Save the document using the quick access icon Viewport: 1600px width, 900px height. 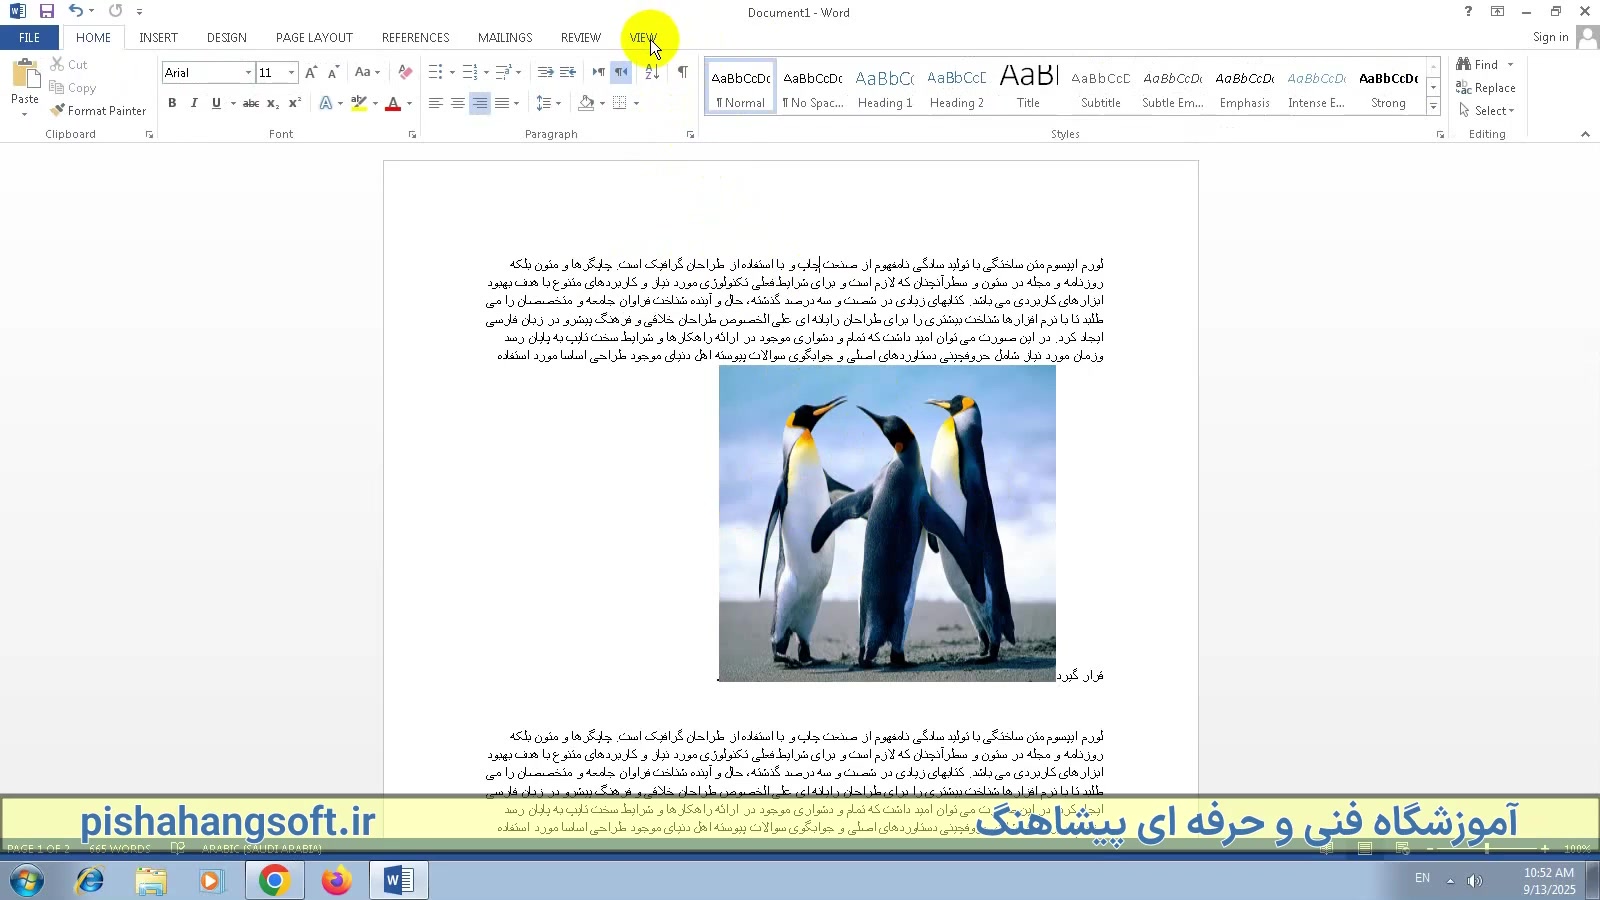(46, 11)
